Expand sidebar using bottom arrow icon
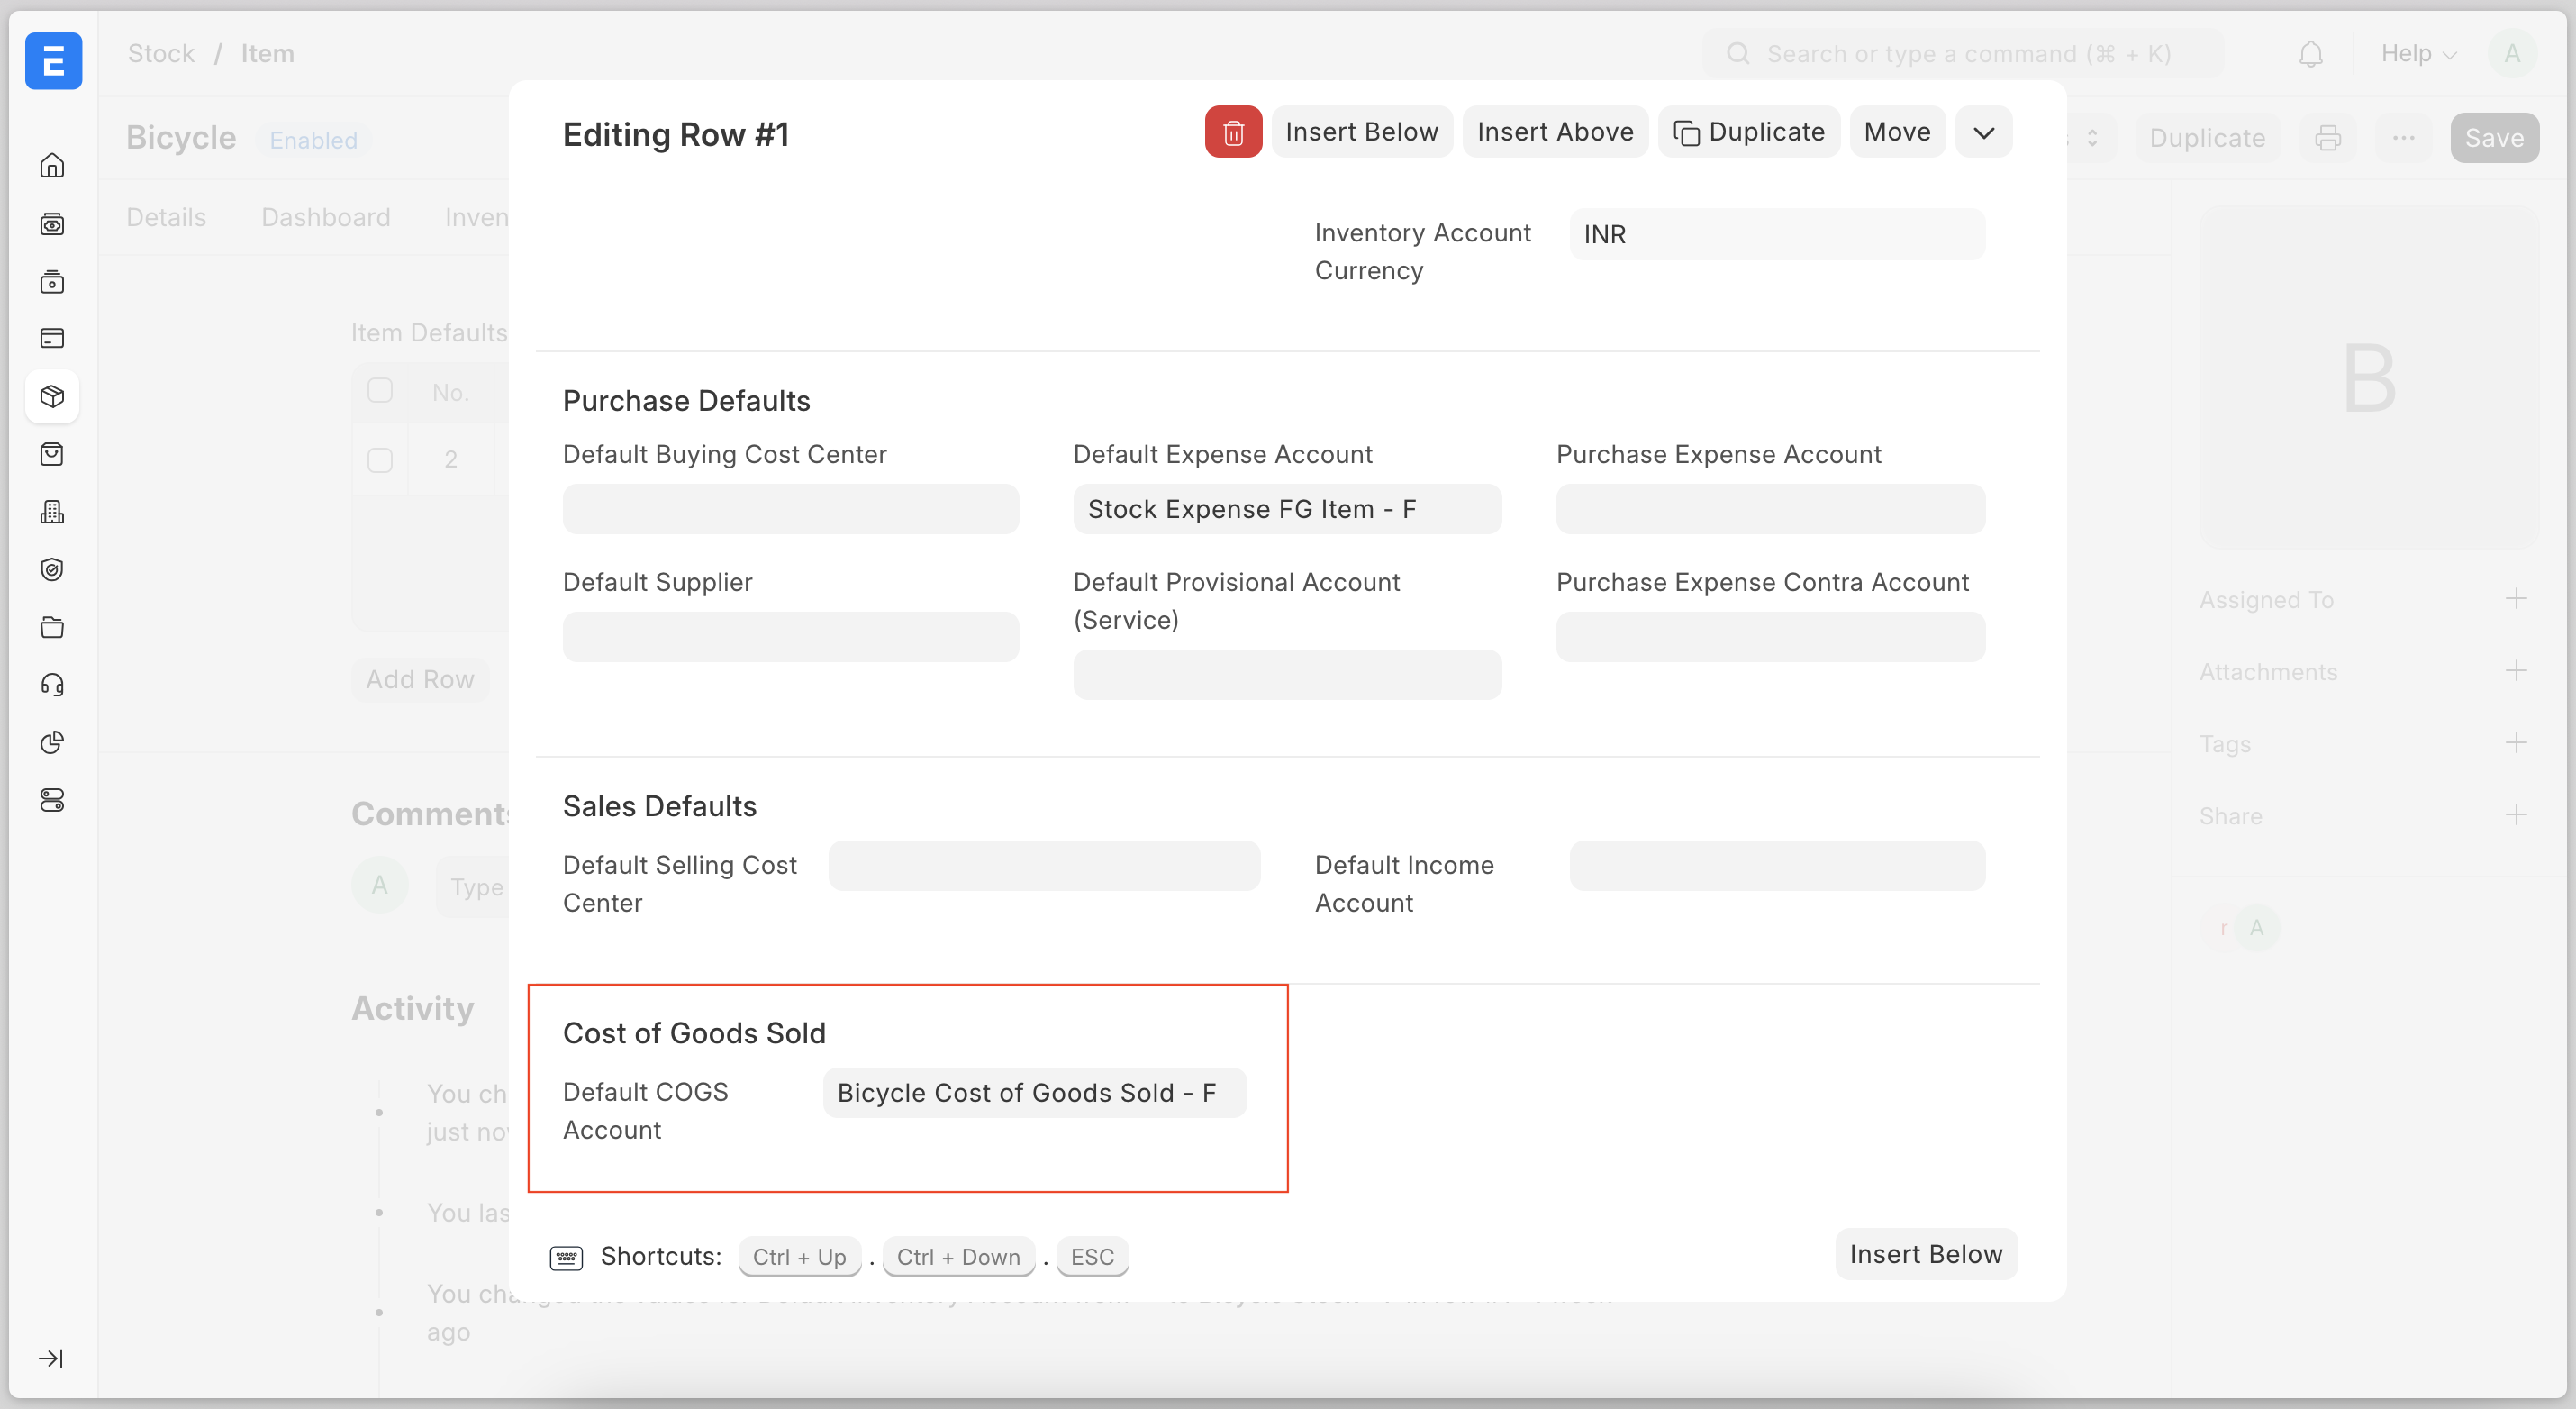2576x1409 pixels. 50,1358
